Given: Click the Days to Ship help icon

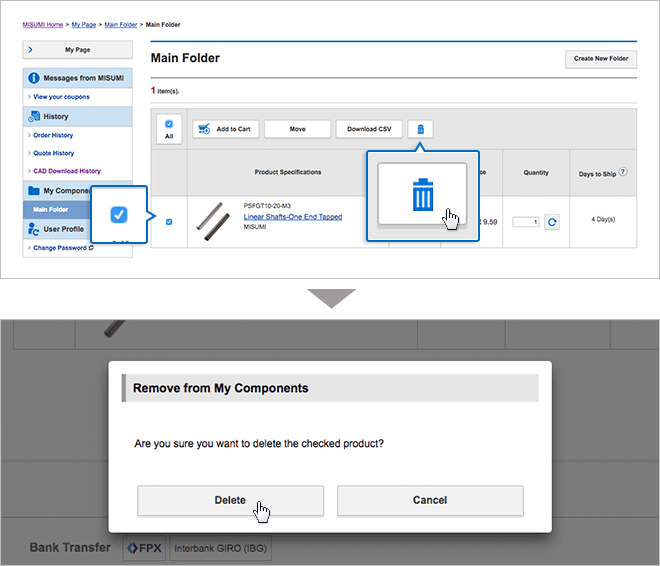Looking at the screenshot, I should point(622,172).
